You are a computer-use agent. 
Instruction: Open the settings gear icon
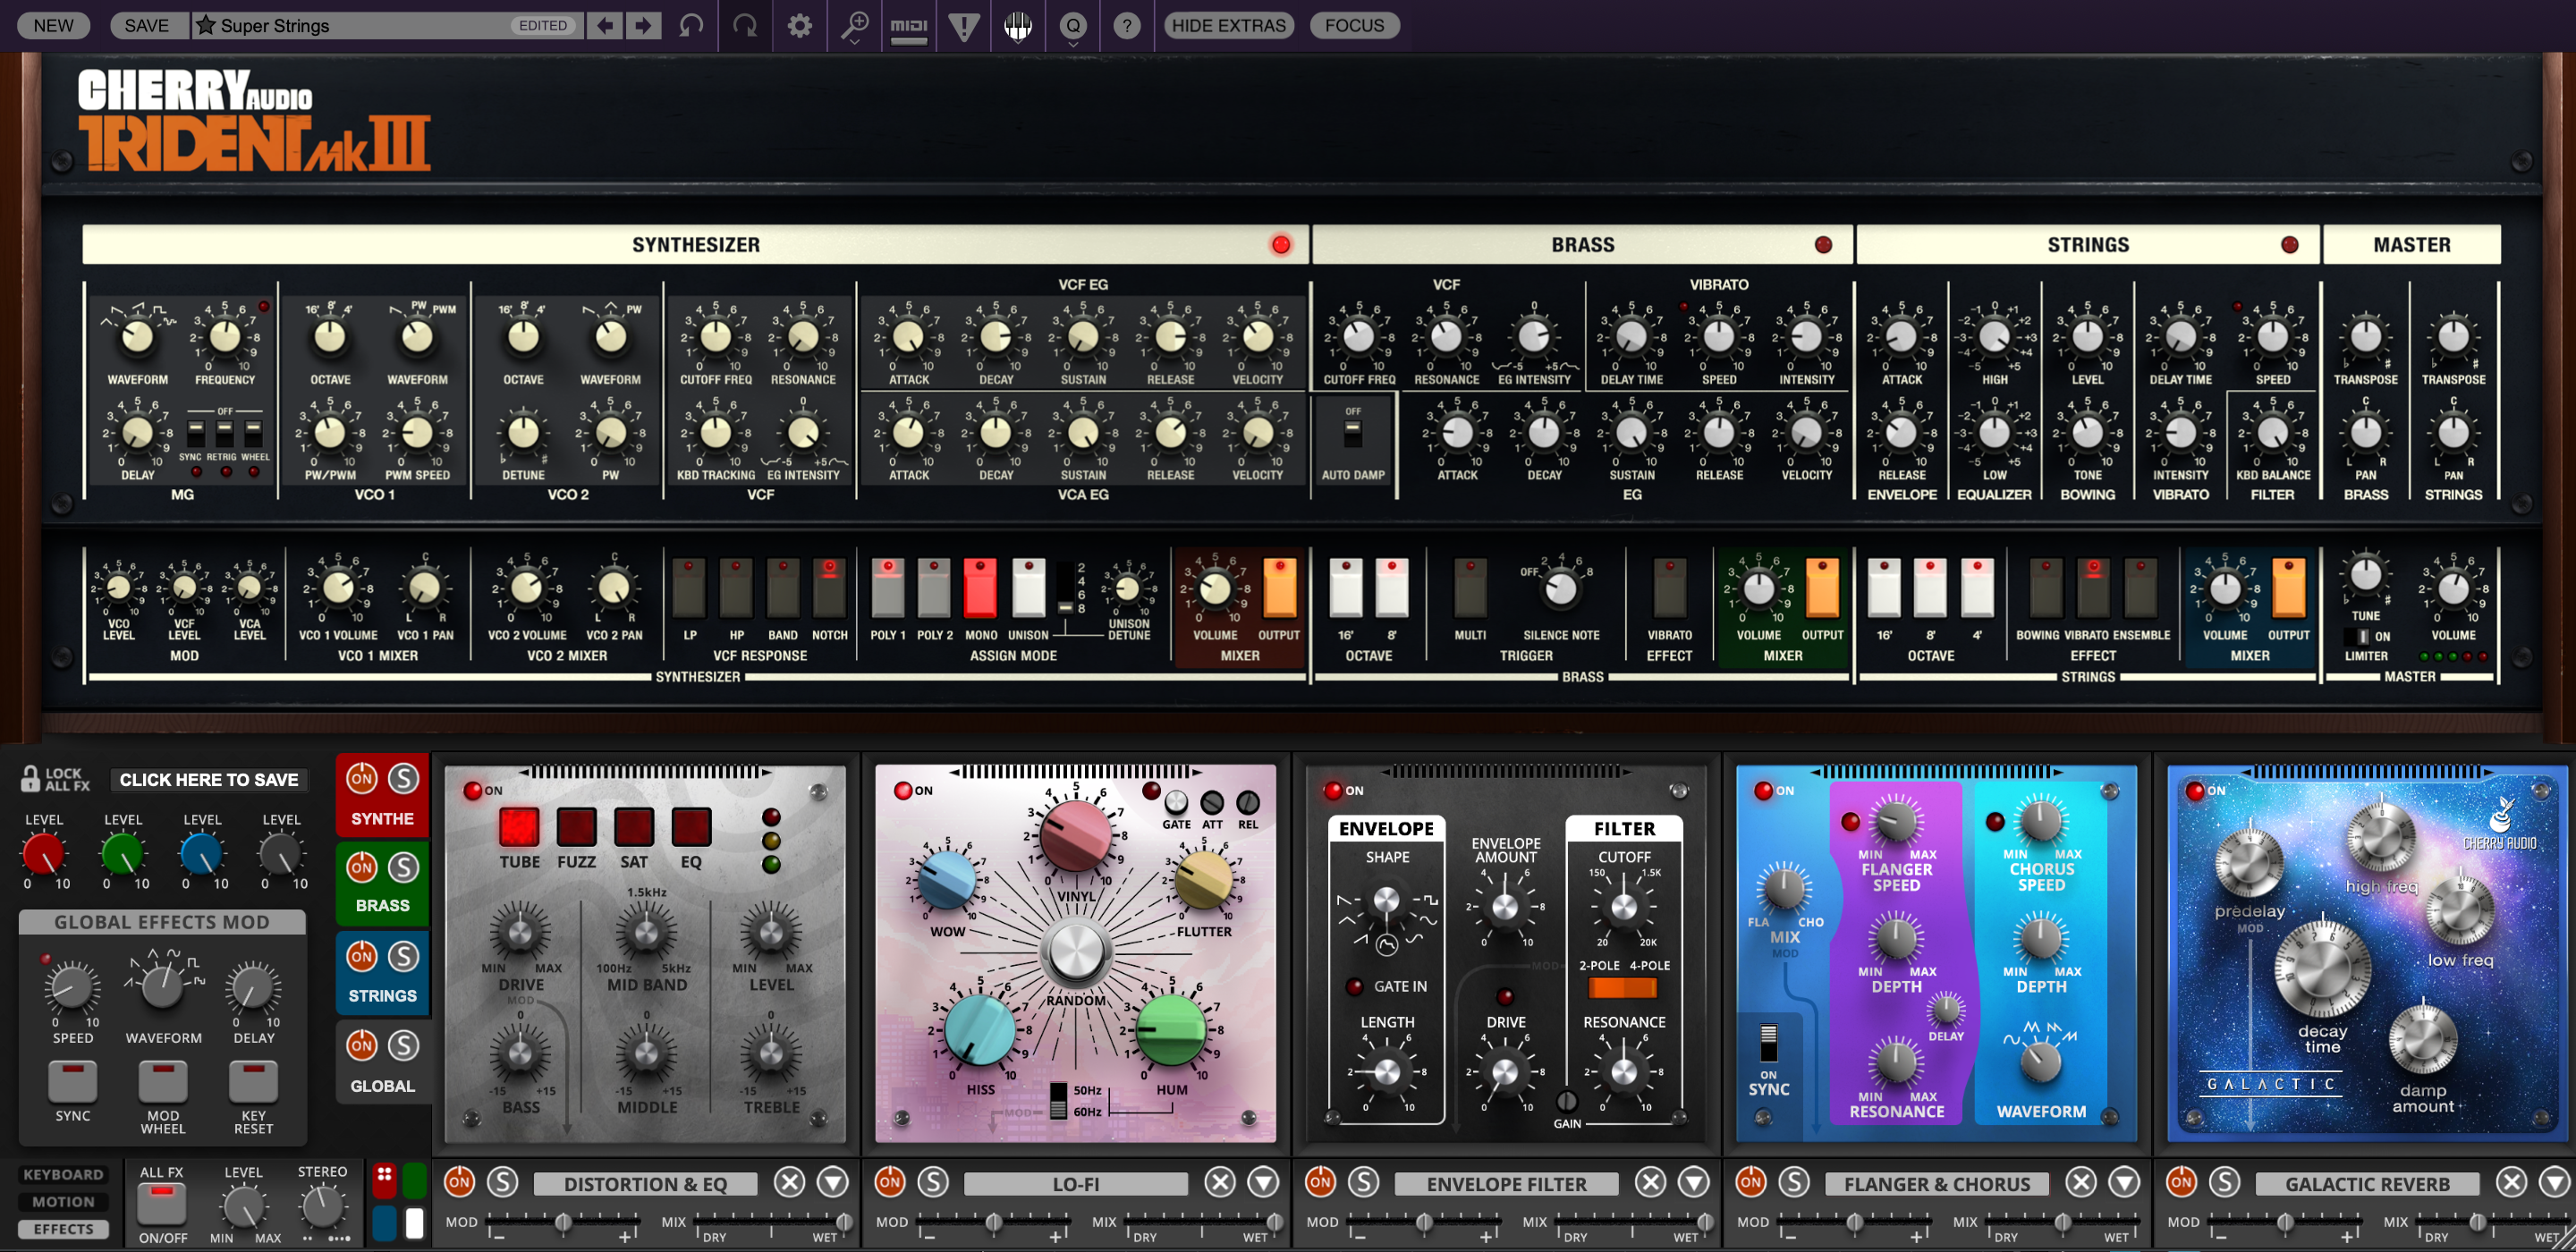tap(798, 26)
